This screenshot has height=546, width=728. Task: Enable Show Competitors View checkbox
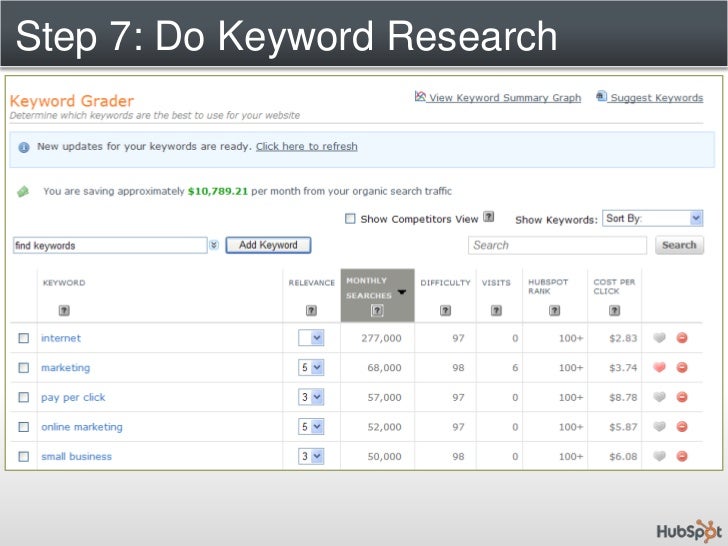[x=350, y=219]
